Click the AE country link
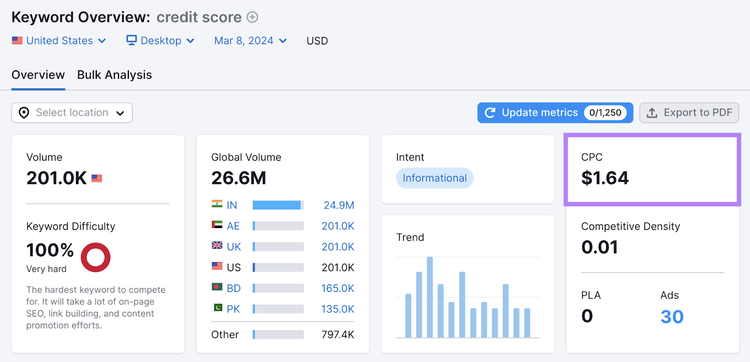 [x=233, y=226]
